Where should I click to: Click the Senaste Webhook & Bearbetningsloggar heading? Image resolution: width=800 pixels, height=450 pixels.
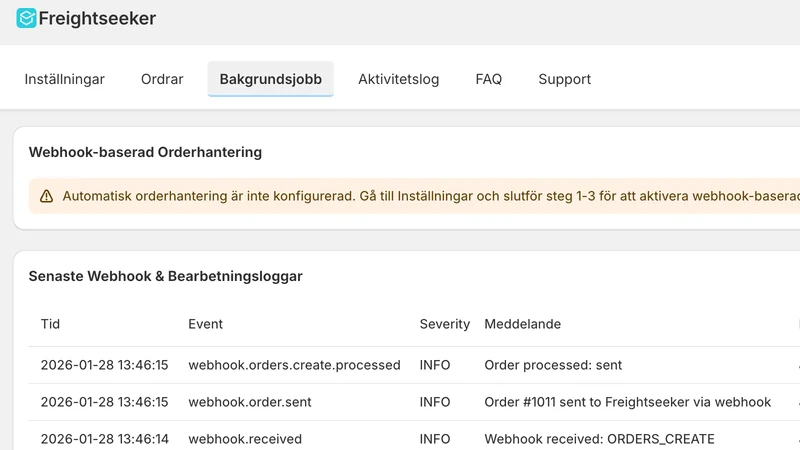pos(165,276)
